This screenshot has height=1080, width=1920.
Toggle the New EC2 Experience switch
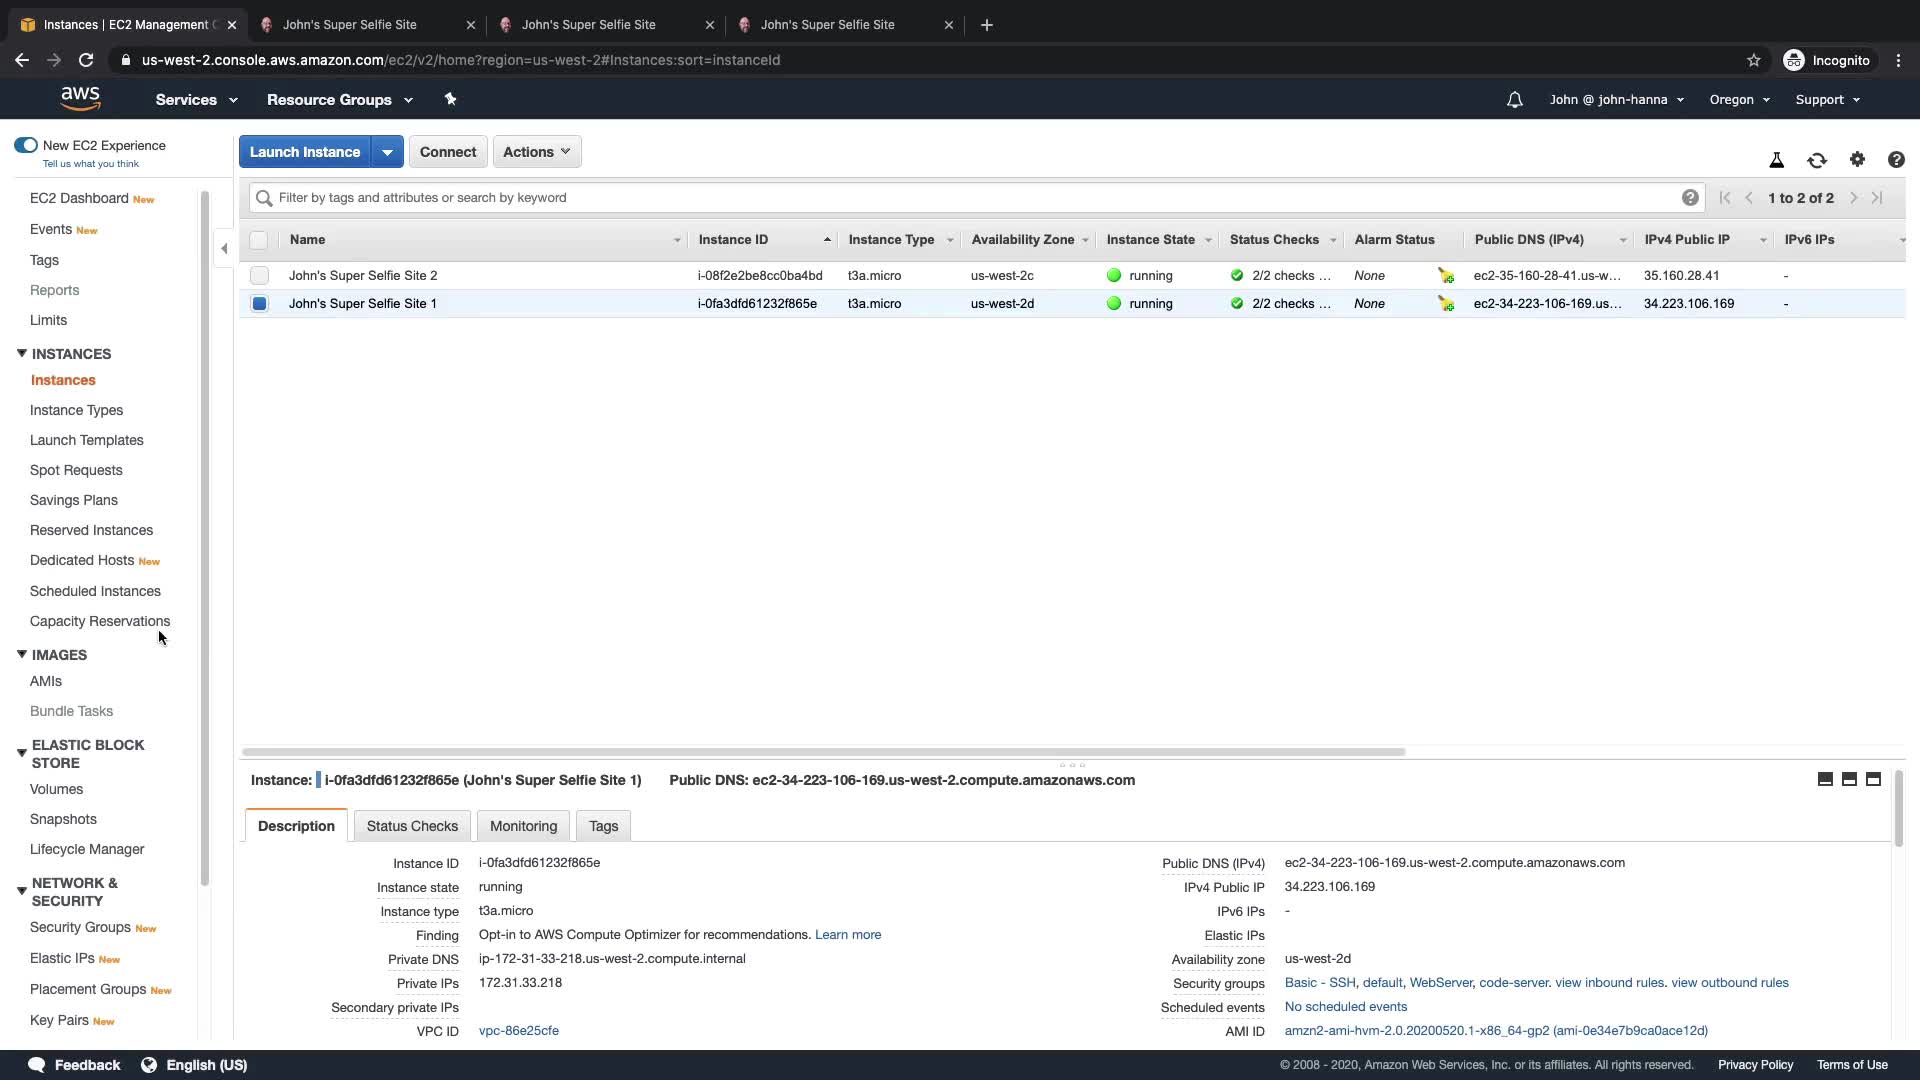pos(26,146)
